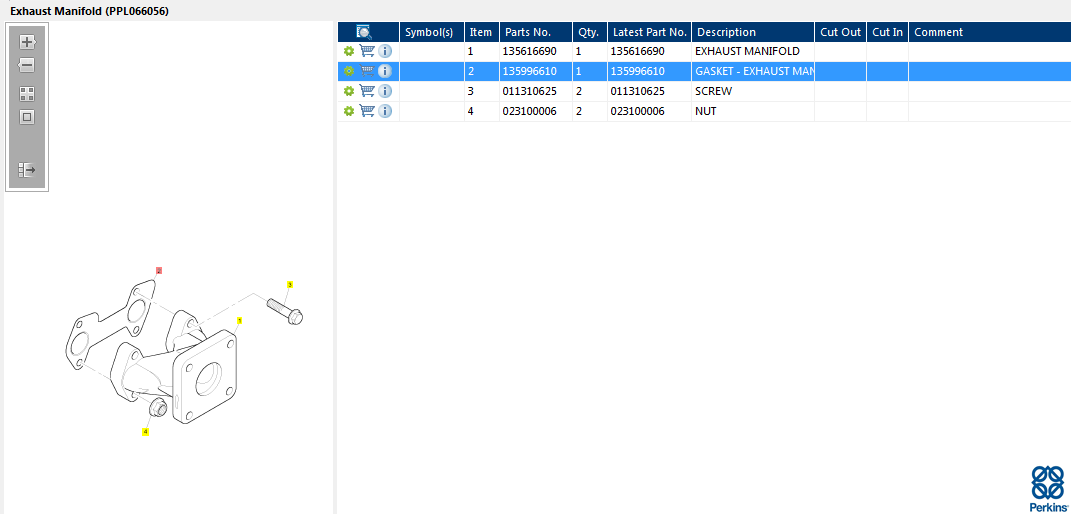Screen dimensions: 1071x514
Task: Sort by the Item column header
Action: click(x=482, y=32)
